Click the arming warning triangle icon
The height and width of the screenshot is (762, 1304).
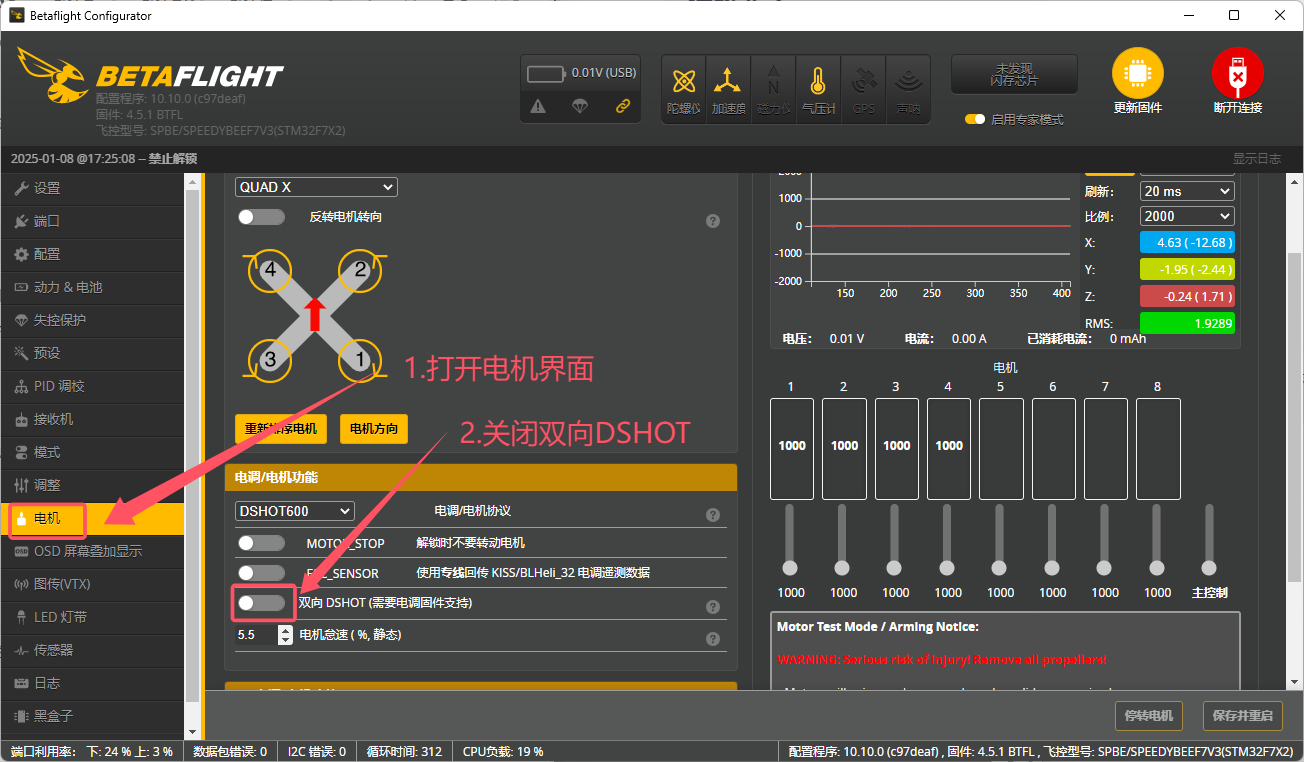pos(538,106)
